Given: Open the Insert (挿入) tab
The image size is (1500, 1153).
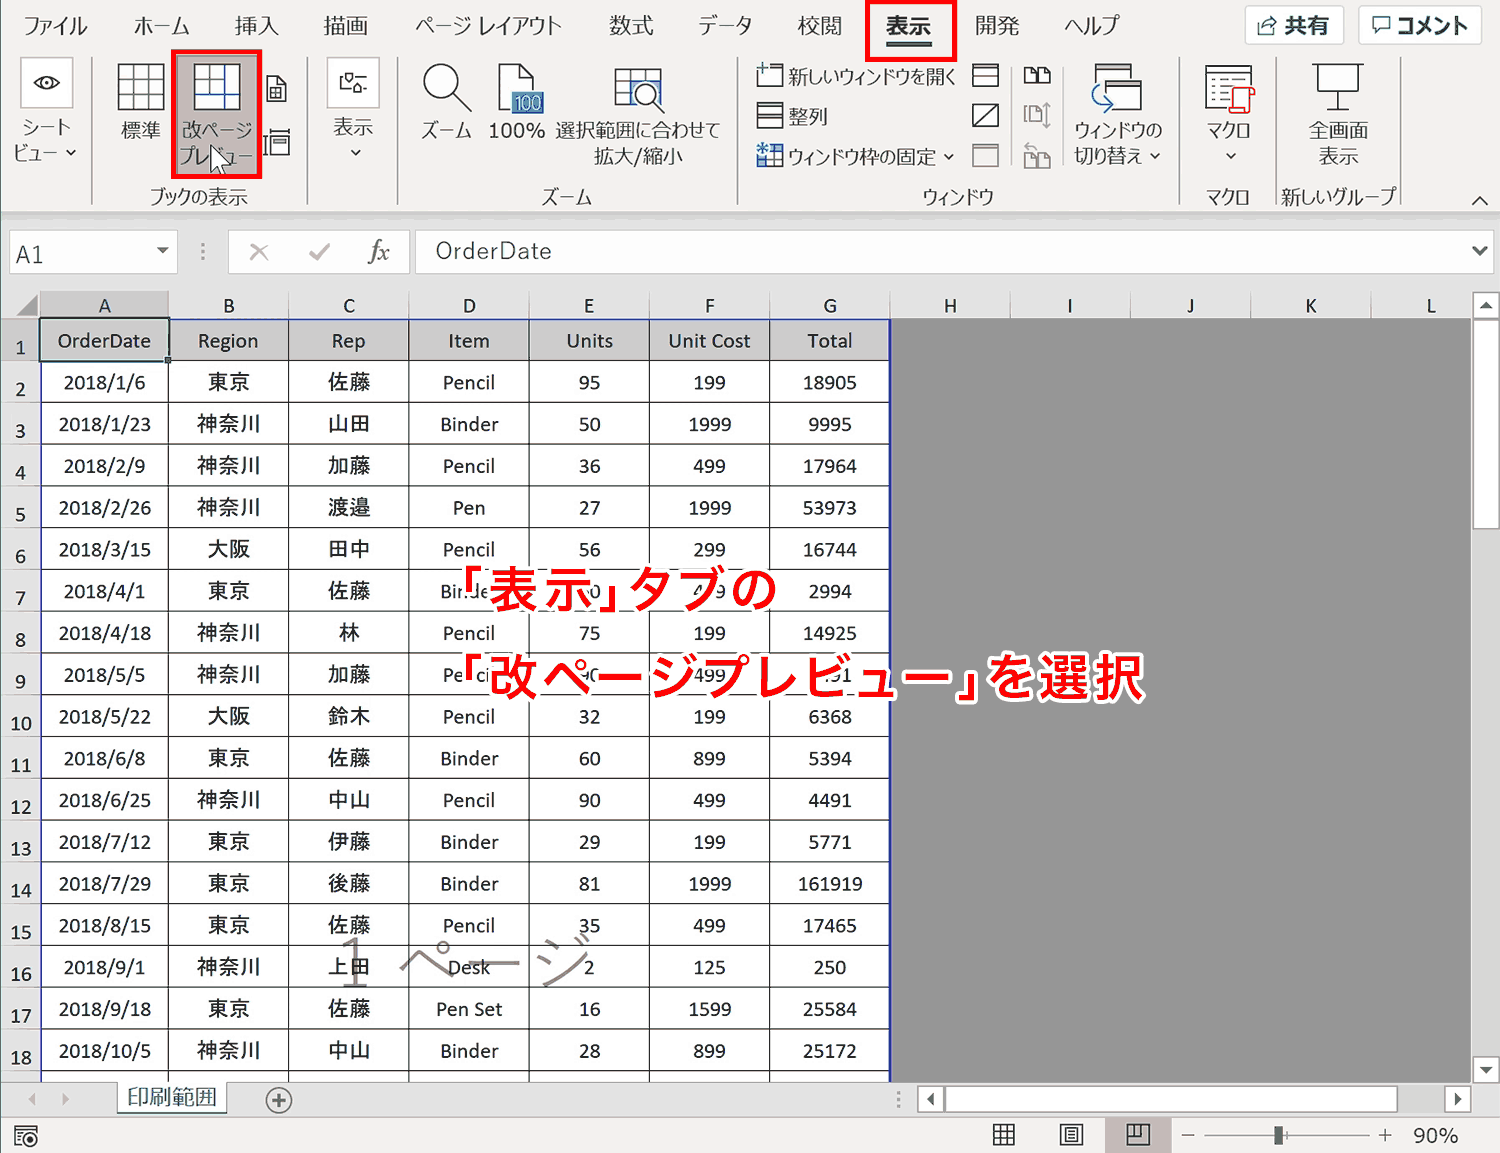Looking at the screenshot, I should pos(256,25).
